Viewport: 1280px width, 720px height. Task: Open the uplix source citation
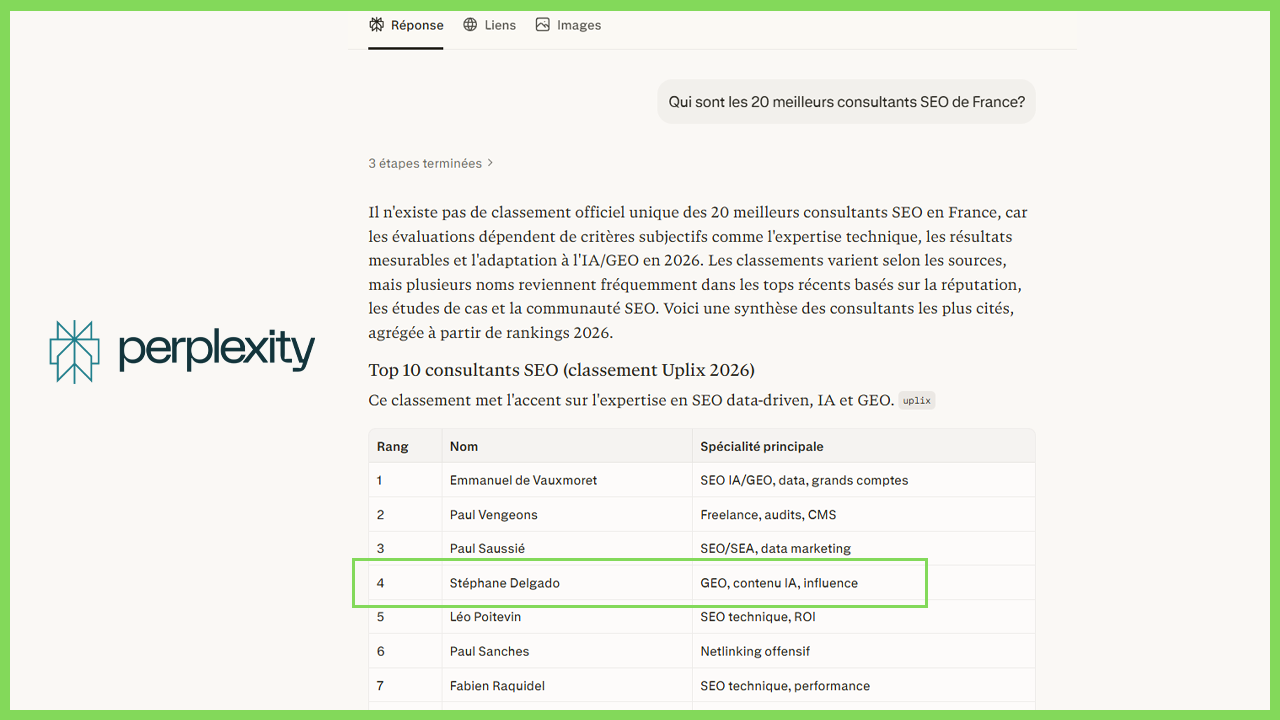pyautogui.click(x=916, y=401)
